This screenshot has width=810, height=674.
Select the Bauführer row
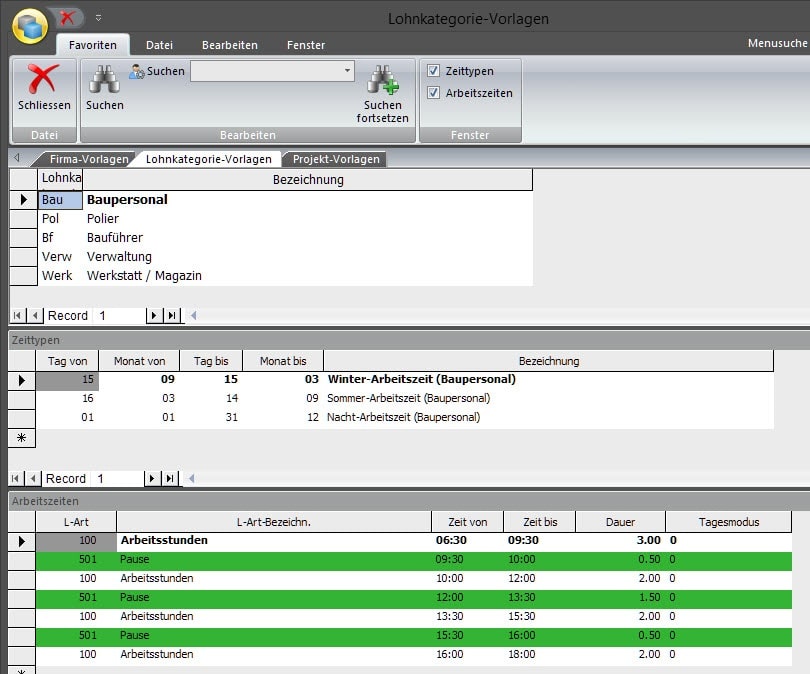click(285, 238)
